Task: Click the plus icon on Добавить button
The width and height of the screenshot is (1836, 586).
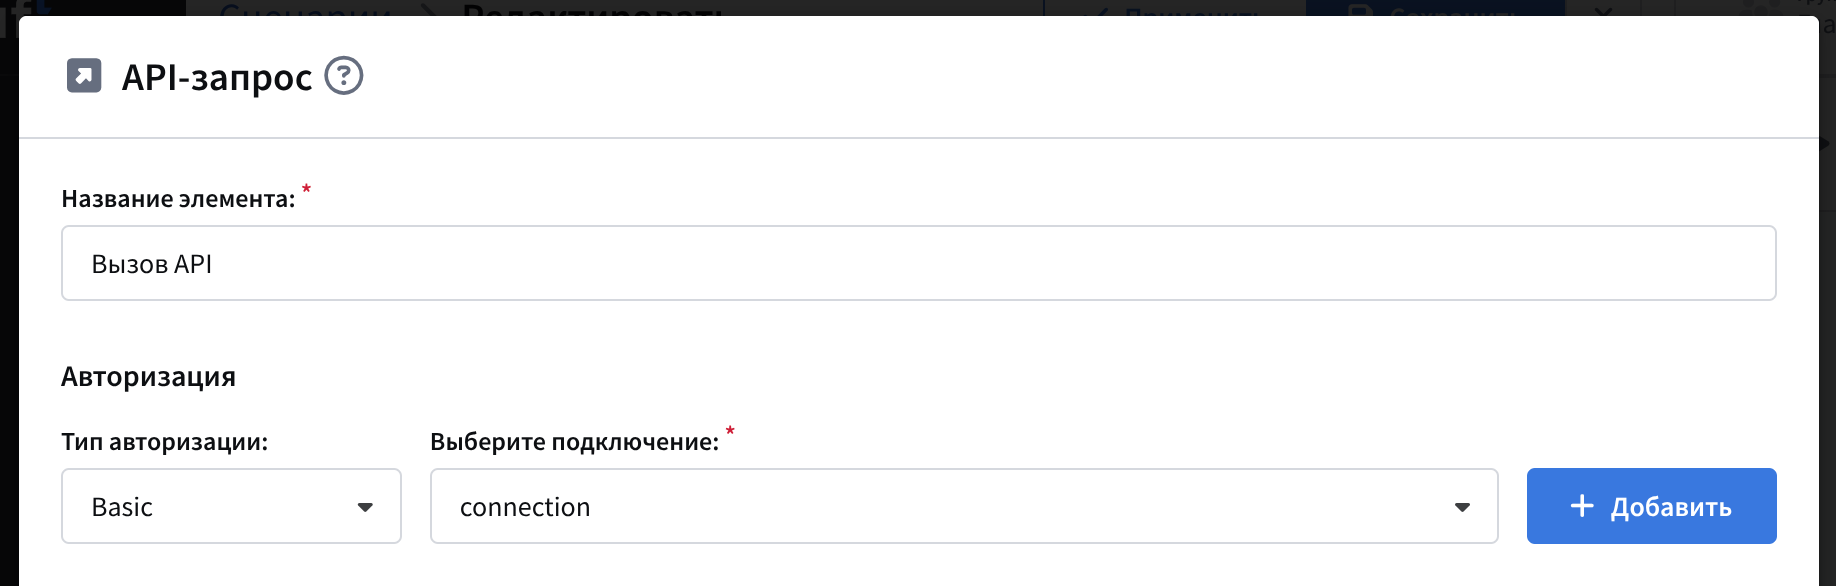Action: 1582,506
